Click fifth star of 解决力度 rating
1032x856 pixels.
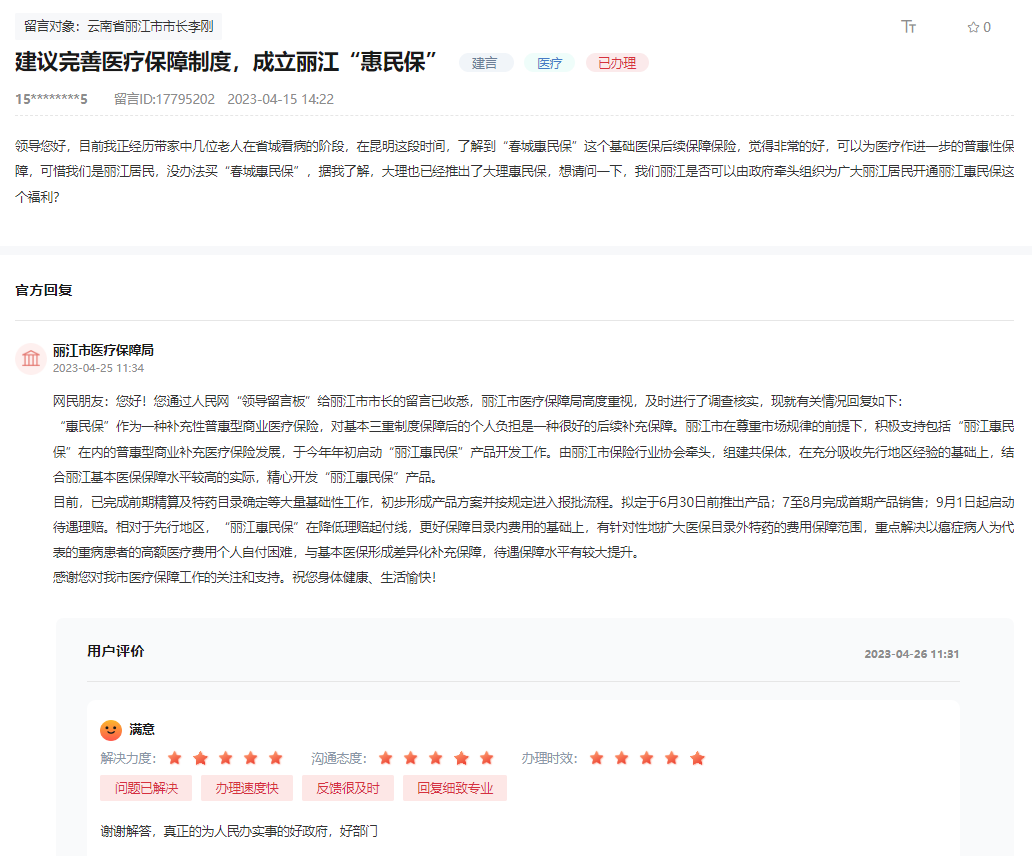pos(276,758)
